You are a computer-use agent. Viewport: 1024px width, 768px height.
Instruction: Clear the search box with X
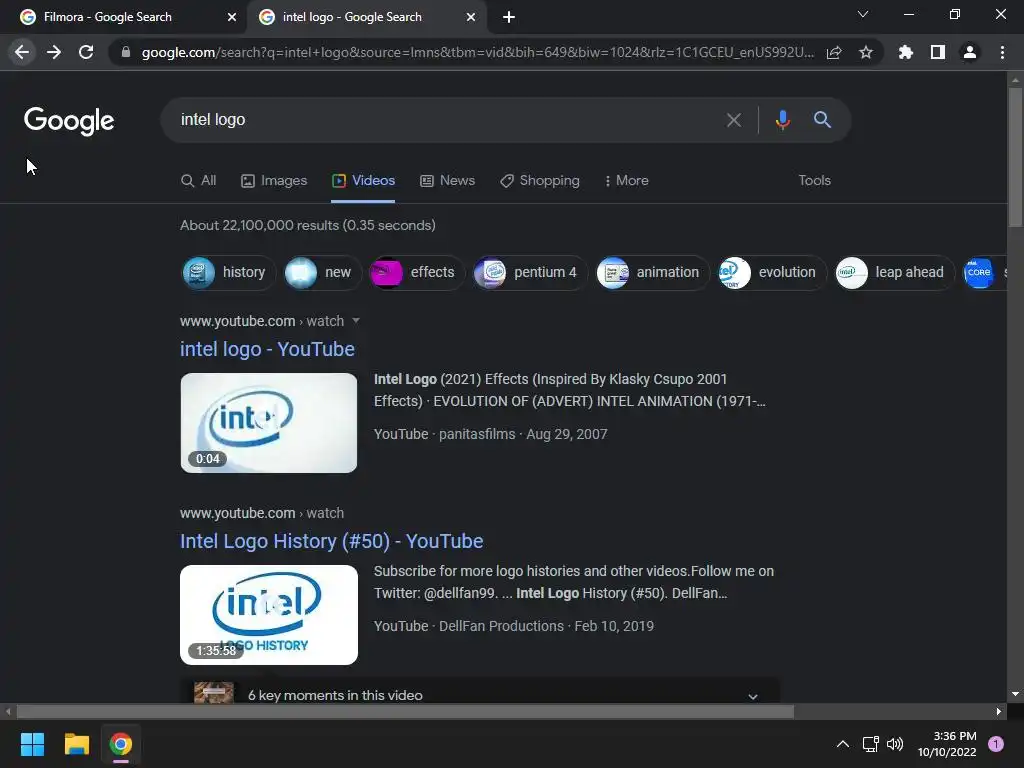pos(734,120)
